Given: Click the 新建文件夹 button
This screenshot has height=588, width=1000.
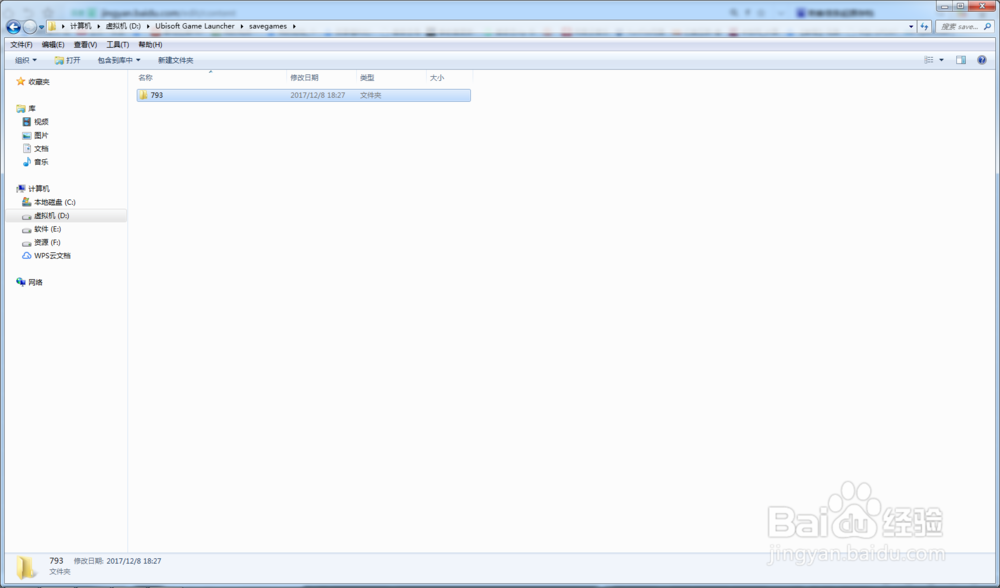Looking at the screenshot, I should coord(175,60).
